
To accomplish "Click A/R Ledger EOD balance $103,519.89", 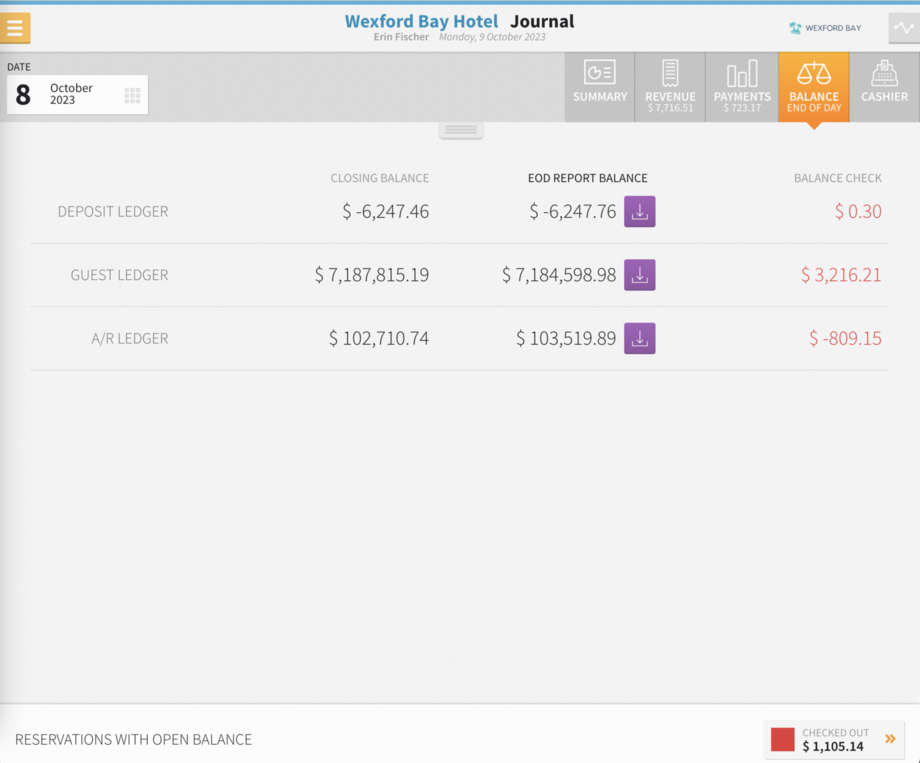I will click(566, 338).
